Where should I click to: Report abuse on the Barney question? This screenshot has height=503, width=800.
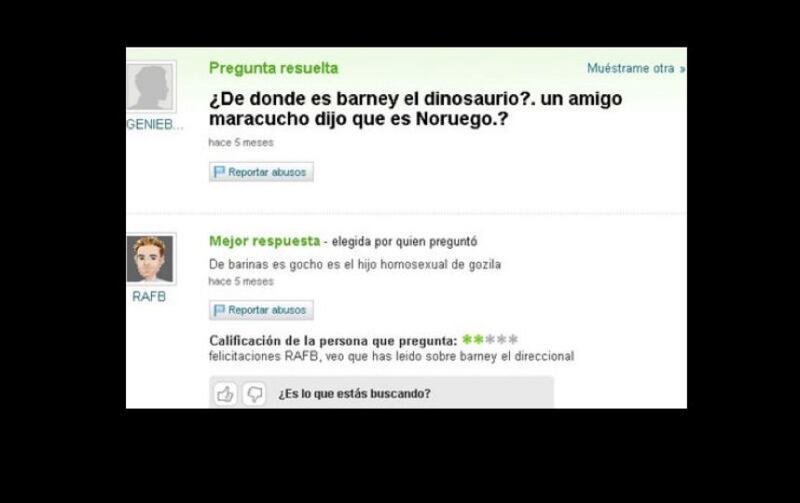261,172
